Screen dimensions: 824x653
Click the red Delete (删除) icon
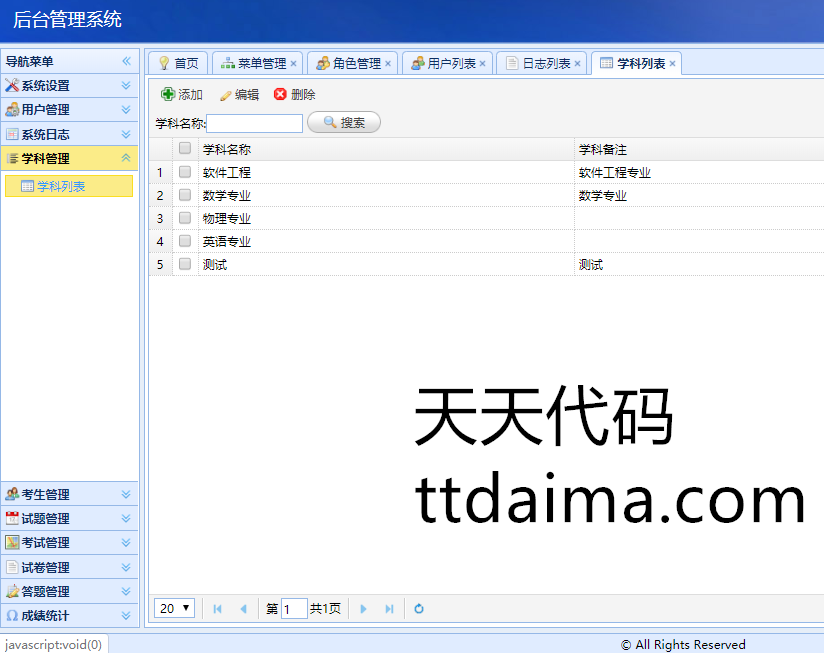point(280,95)
